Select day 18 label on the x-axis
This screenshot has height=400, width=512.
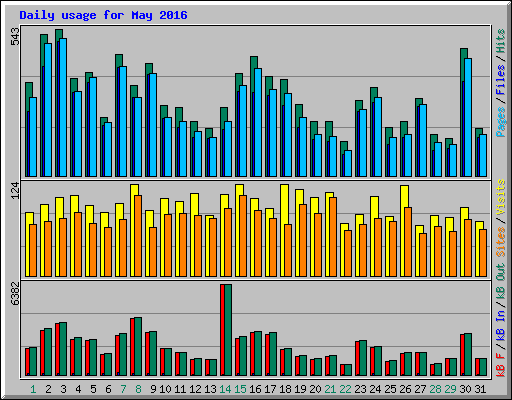coord(285,389)
